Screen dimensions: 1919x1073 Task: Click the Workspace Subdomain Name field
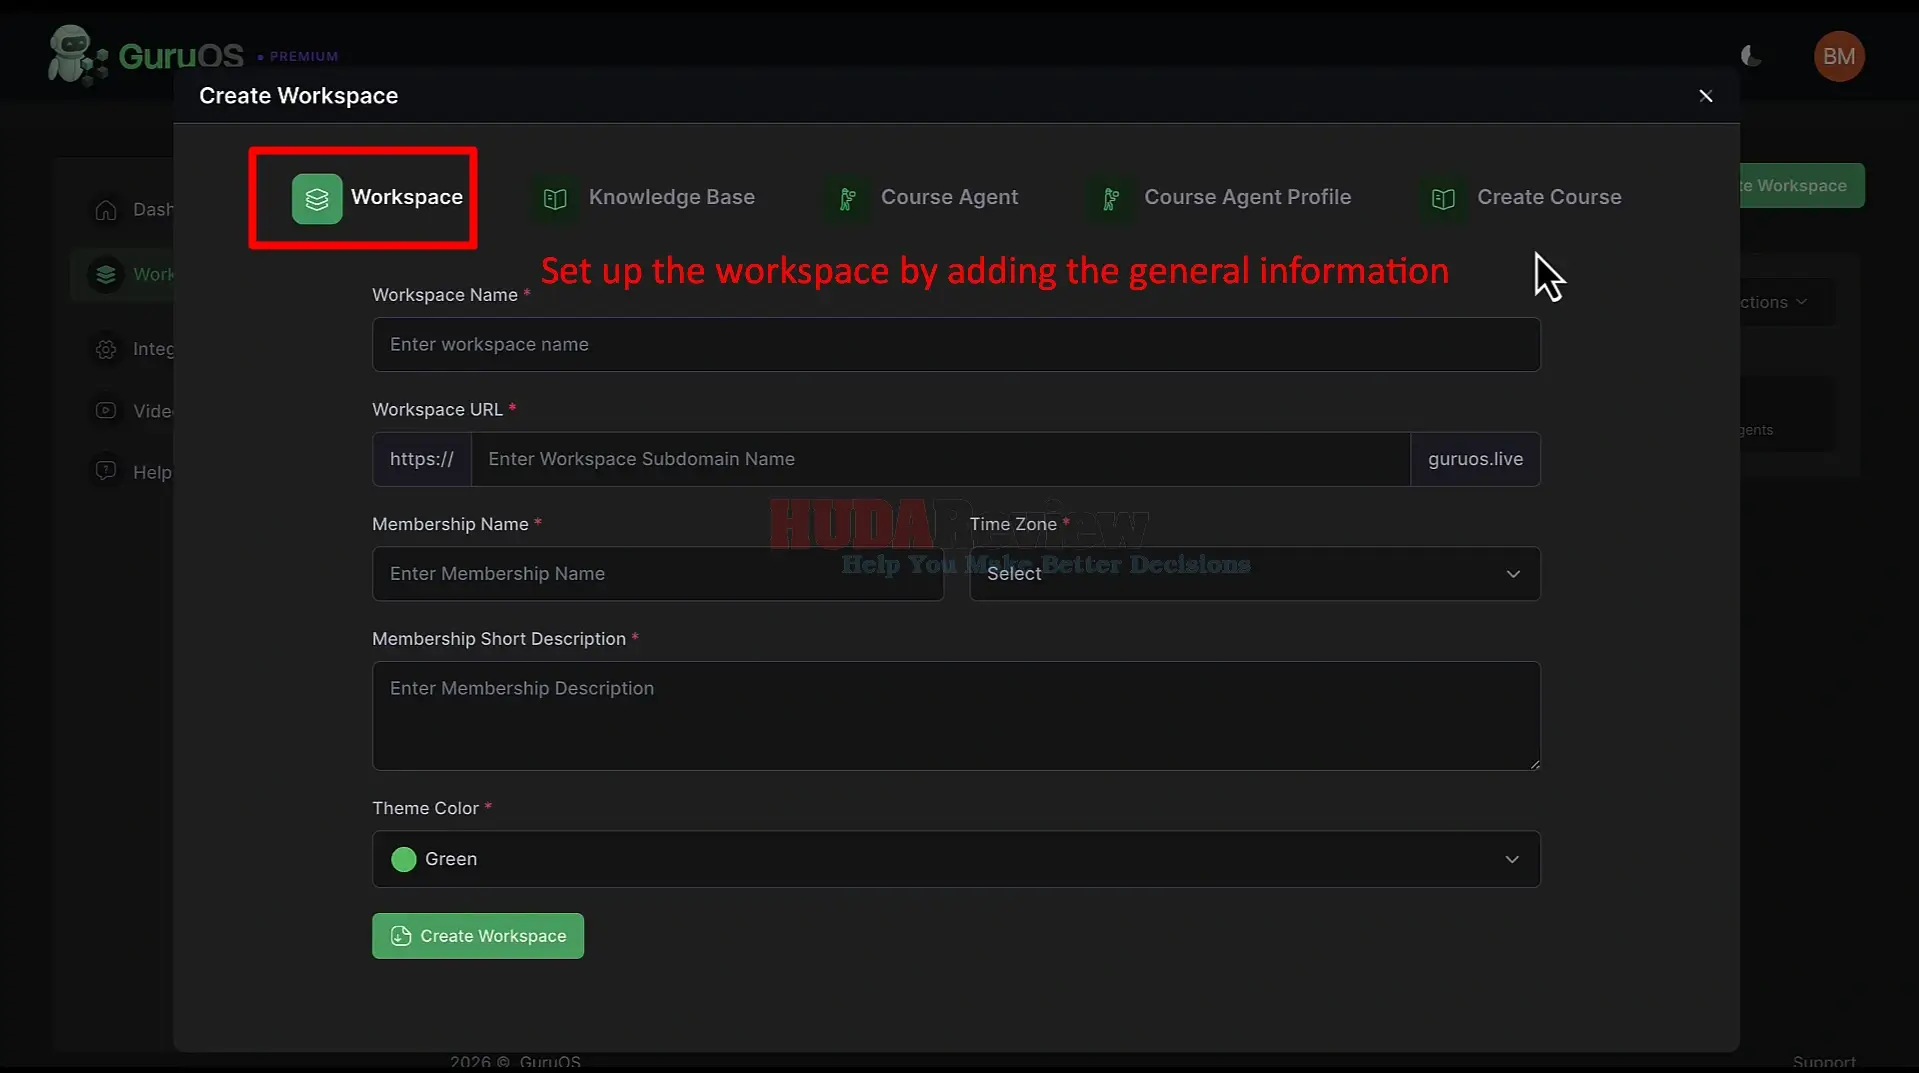(940, 459)
